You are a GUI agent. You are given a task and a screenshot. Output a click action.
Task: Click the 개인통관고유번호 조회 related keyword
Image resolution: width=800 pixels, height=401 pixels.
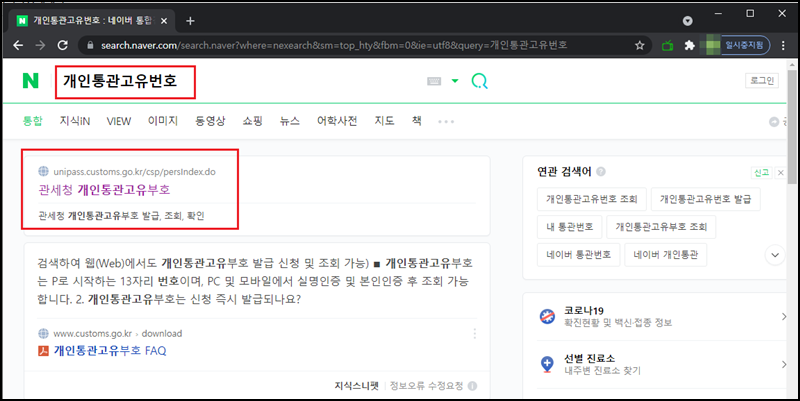pos(591,199)
